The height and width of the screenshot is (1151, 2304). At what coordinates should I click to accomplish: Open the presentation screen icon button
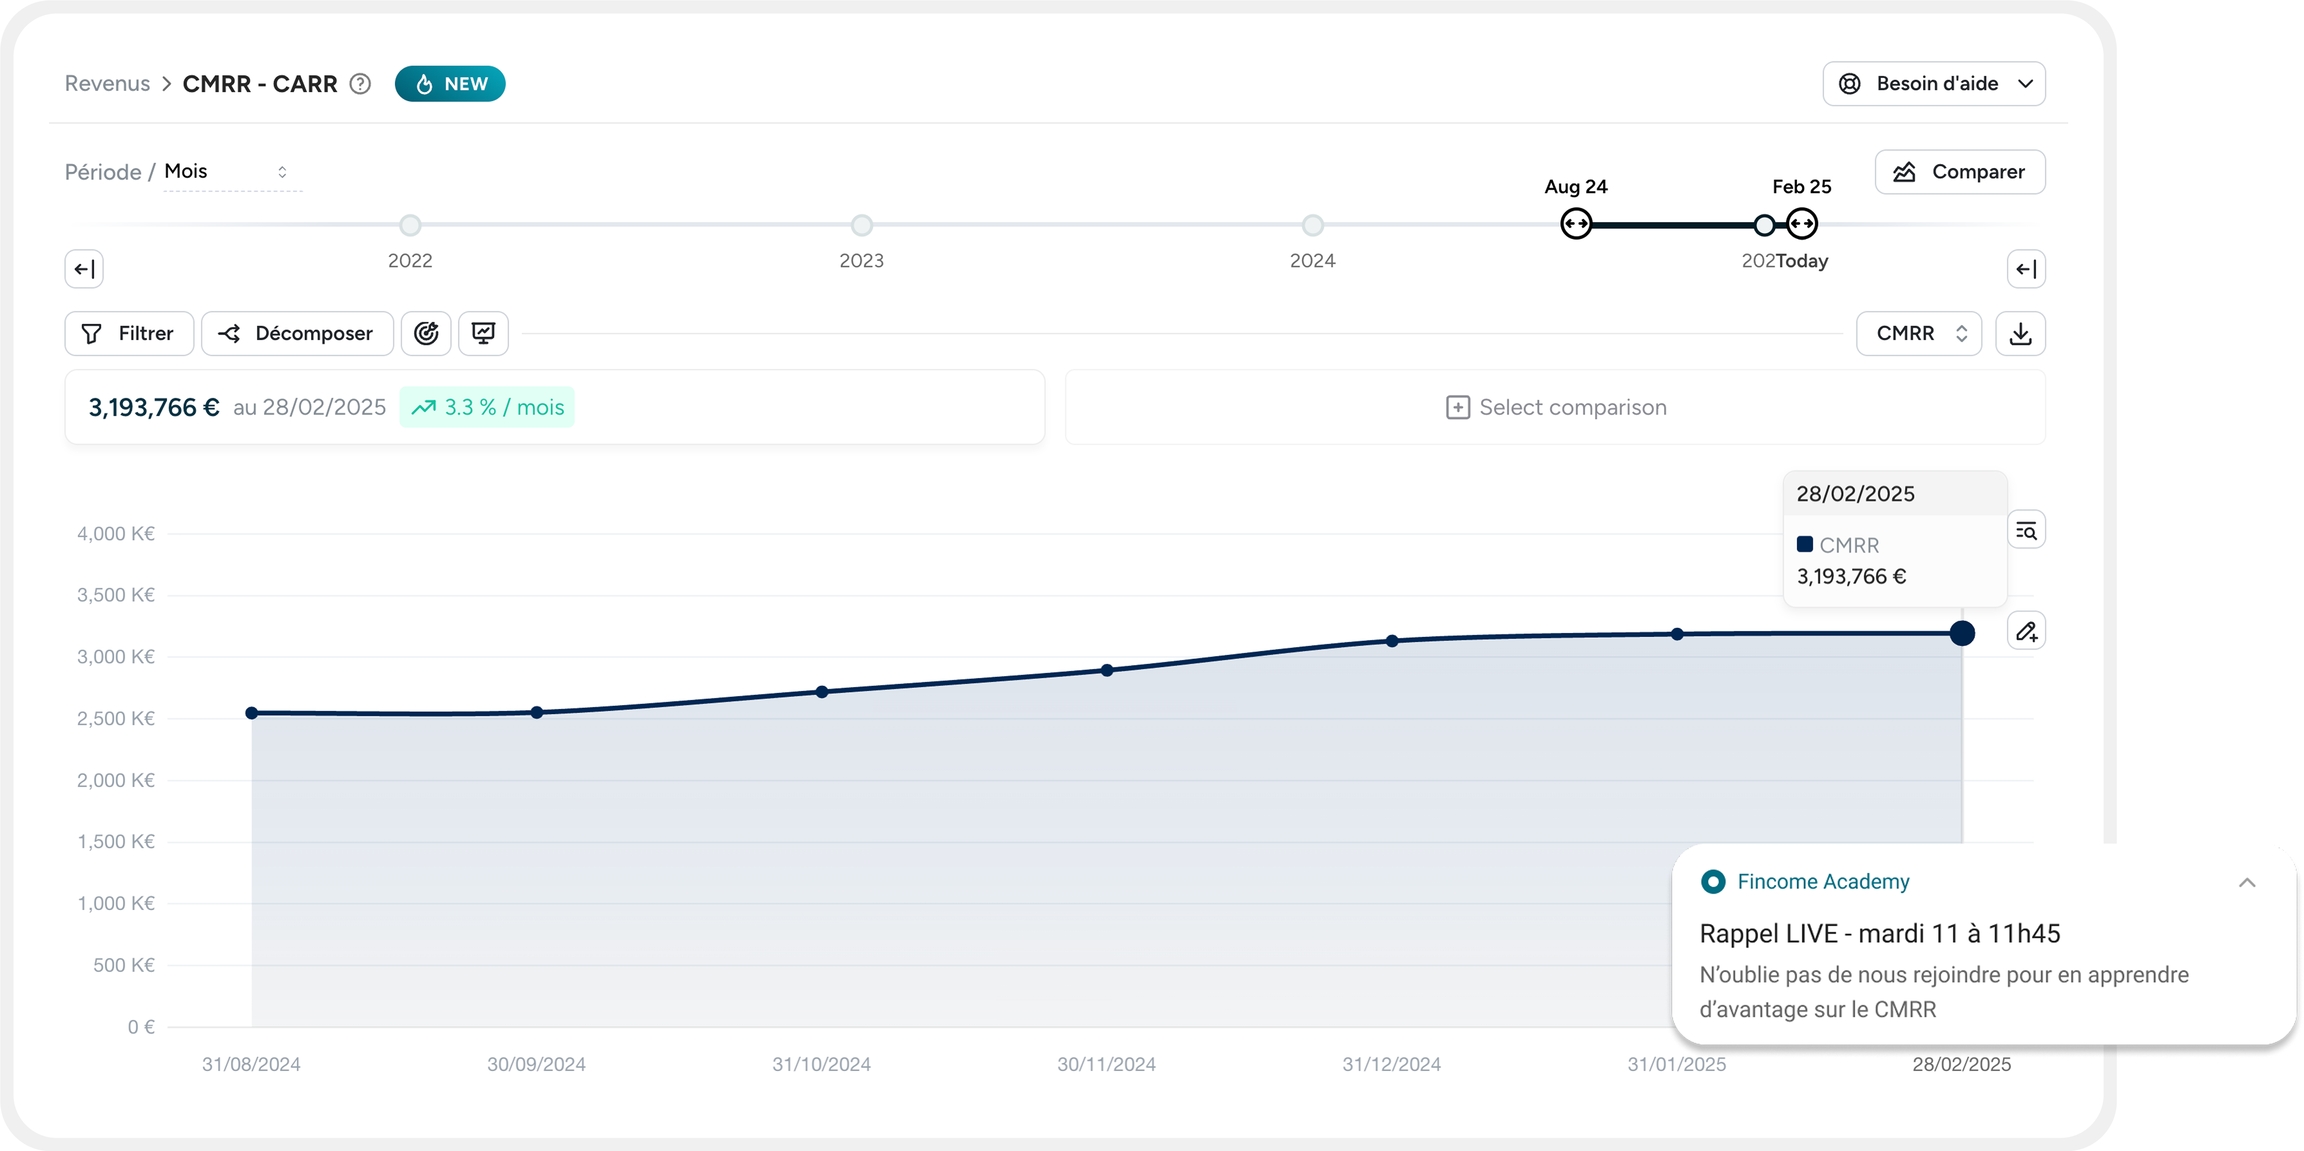pos(483,333)
